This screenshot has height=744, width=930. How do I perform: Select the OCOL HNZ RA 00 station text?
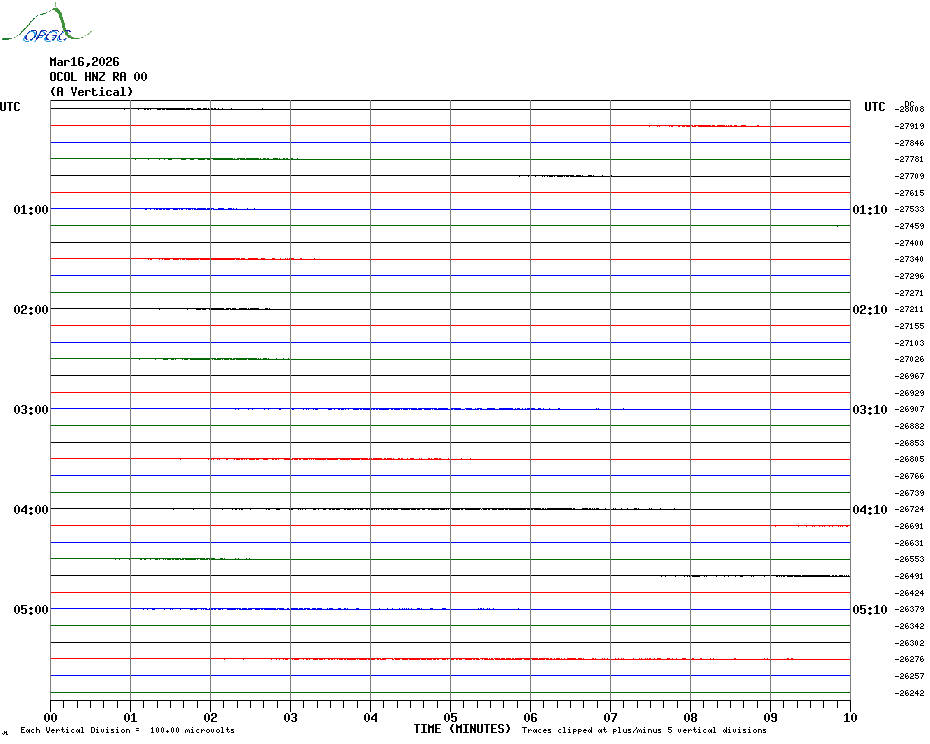(98, 77)
